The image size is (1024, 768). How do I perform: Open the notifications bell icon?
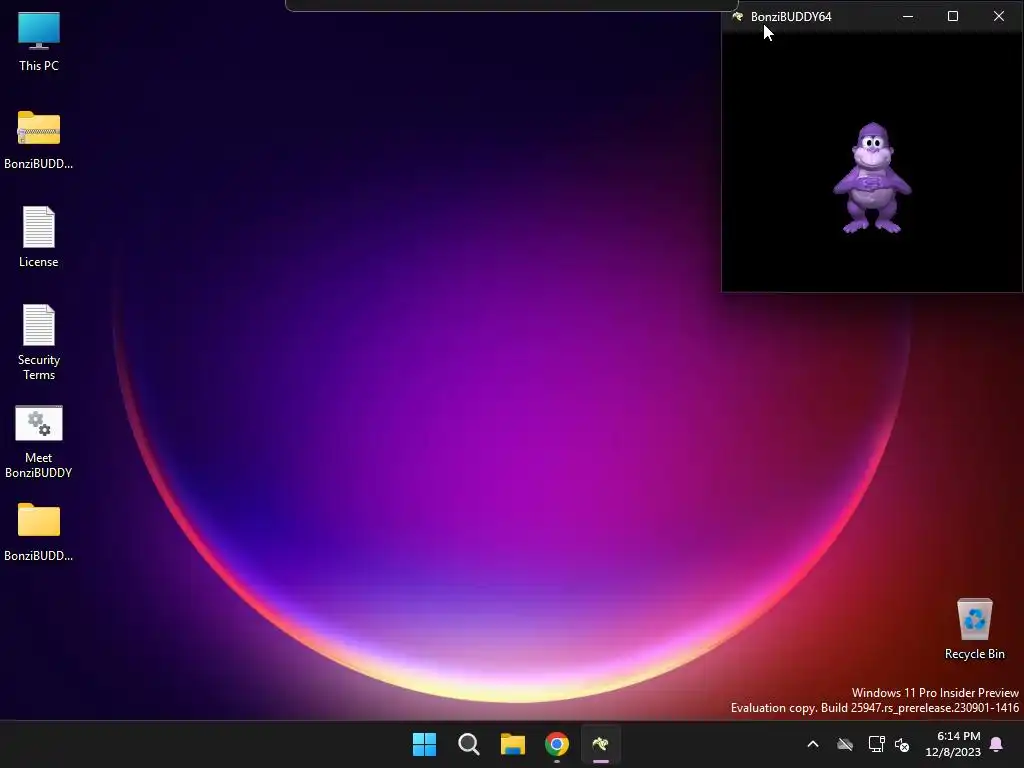(x=997, y=744)
